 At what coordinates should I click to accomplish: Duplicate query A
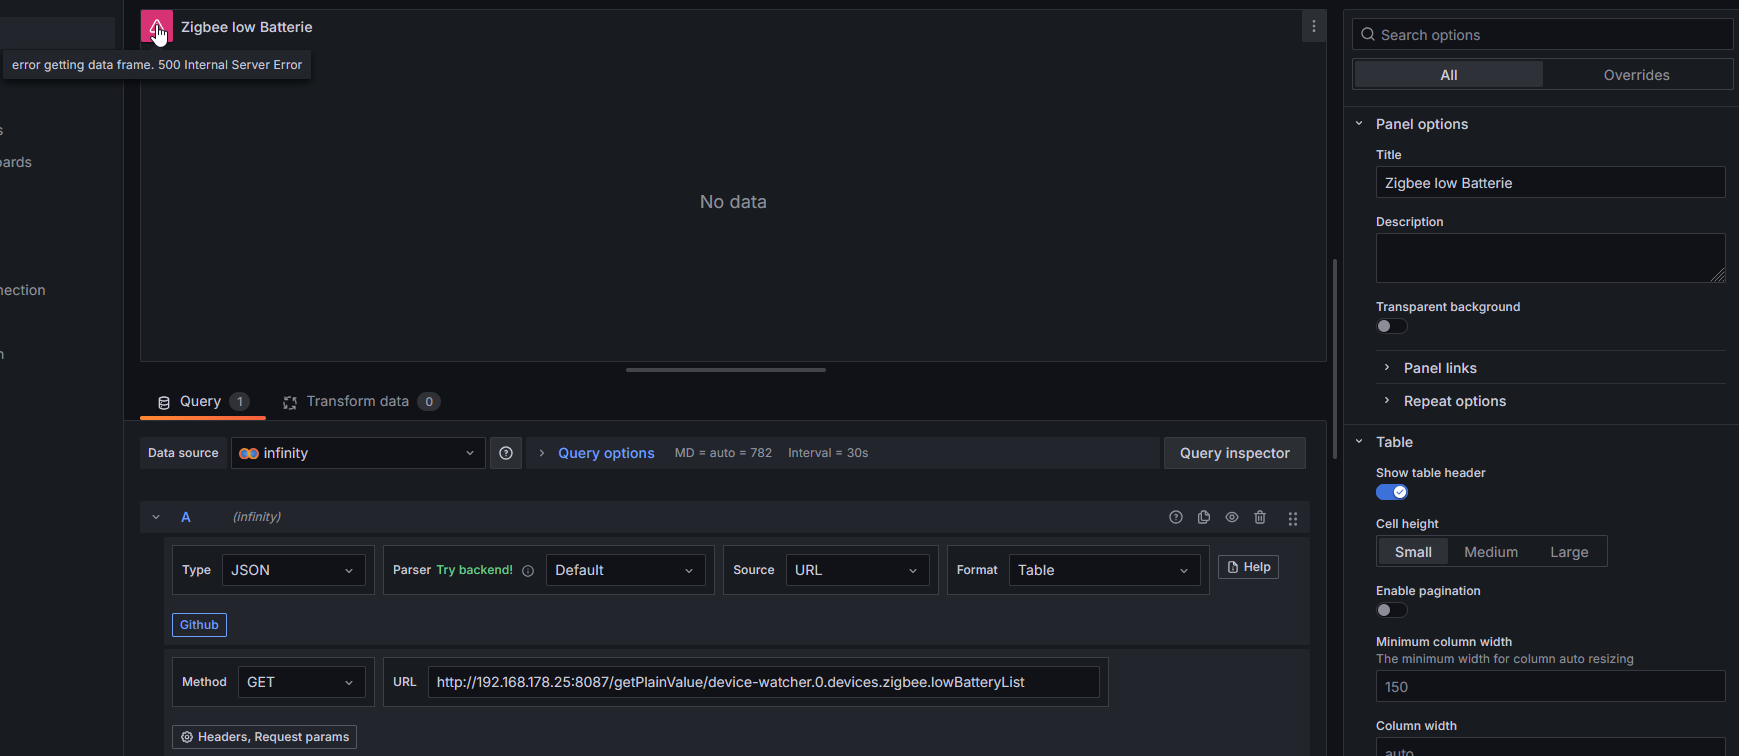click(x=1204, y=517)
